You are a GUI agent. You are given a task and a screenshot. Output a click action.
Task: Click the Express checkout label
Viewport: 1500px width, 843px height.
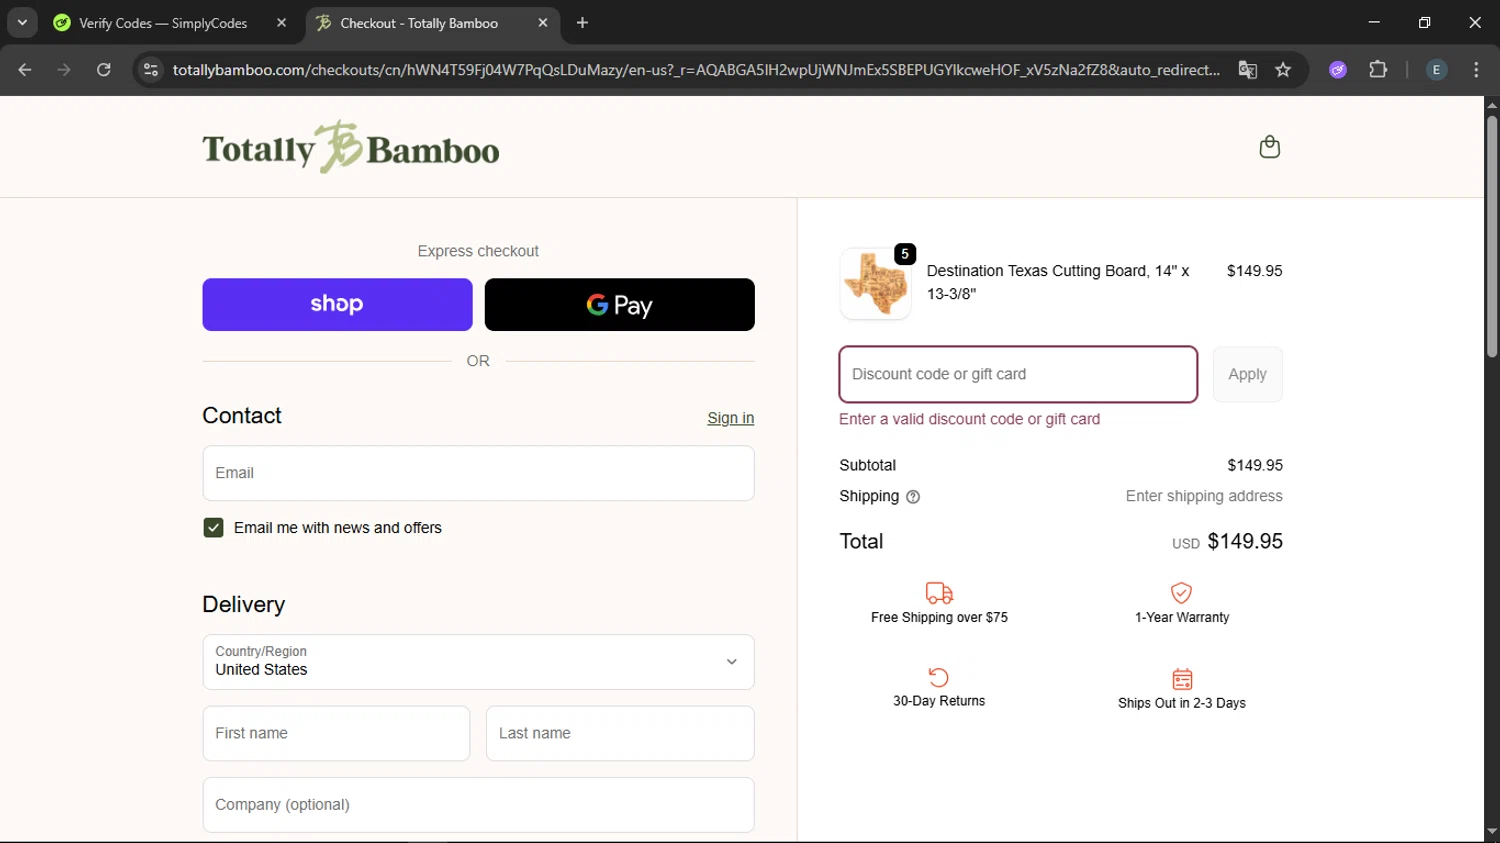coord(478,251)
